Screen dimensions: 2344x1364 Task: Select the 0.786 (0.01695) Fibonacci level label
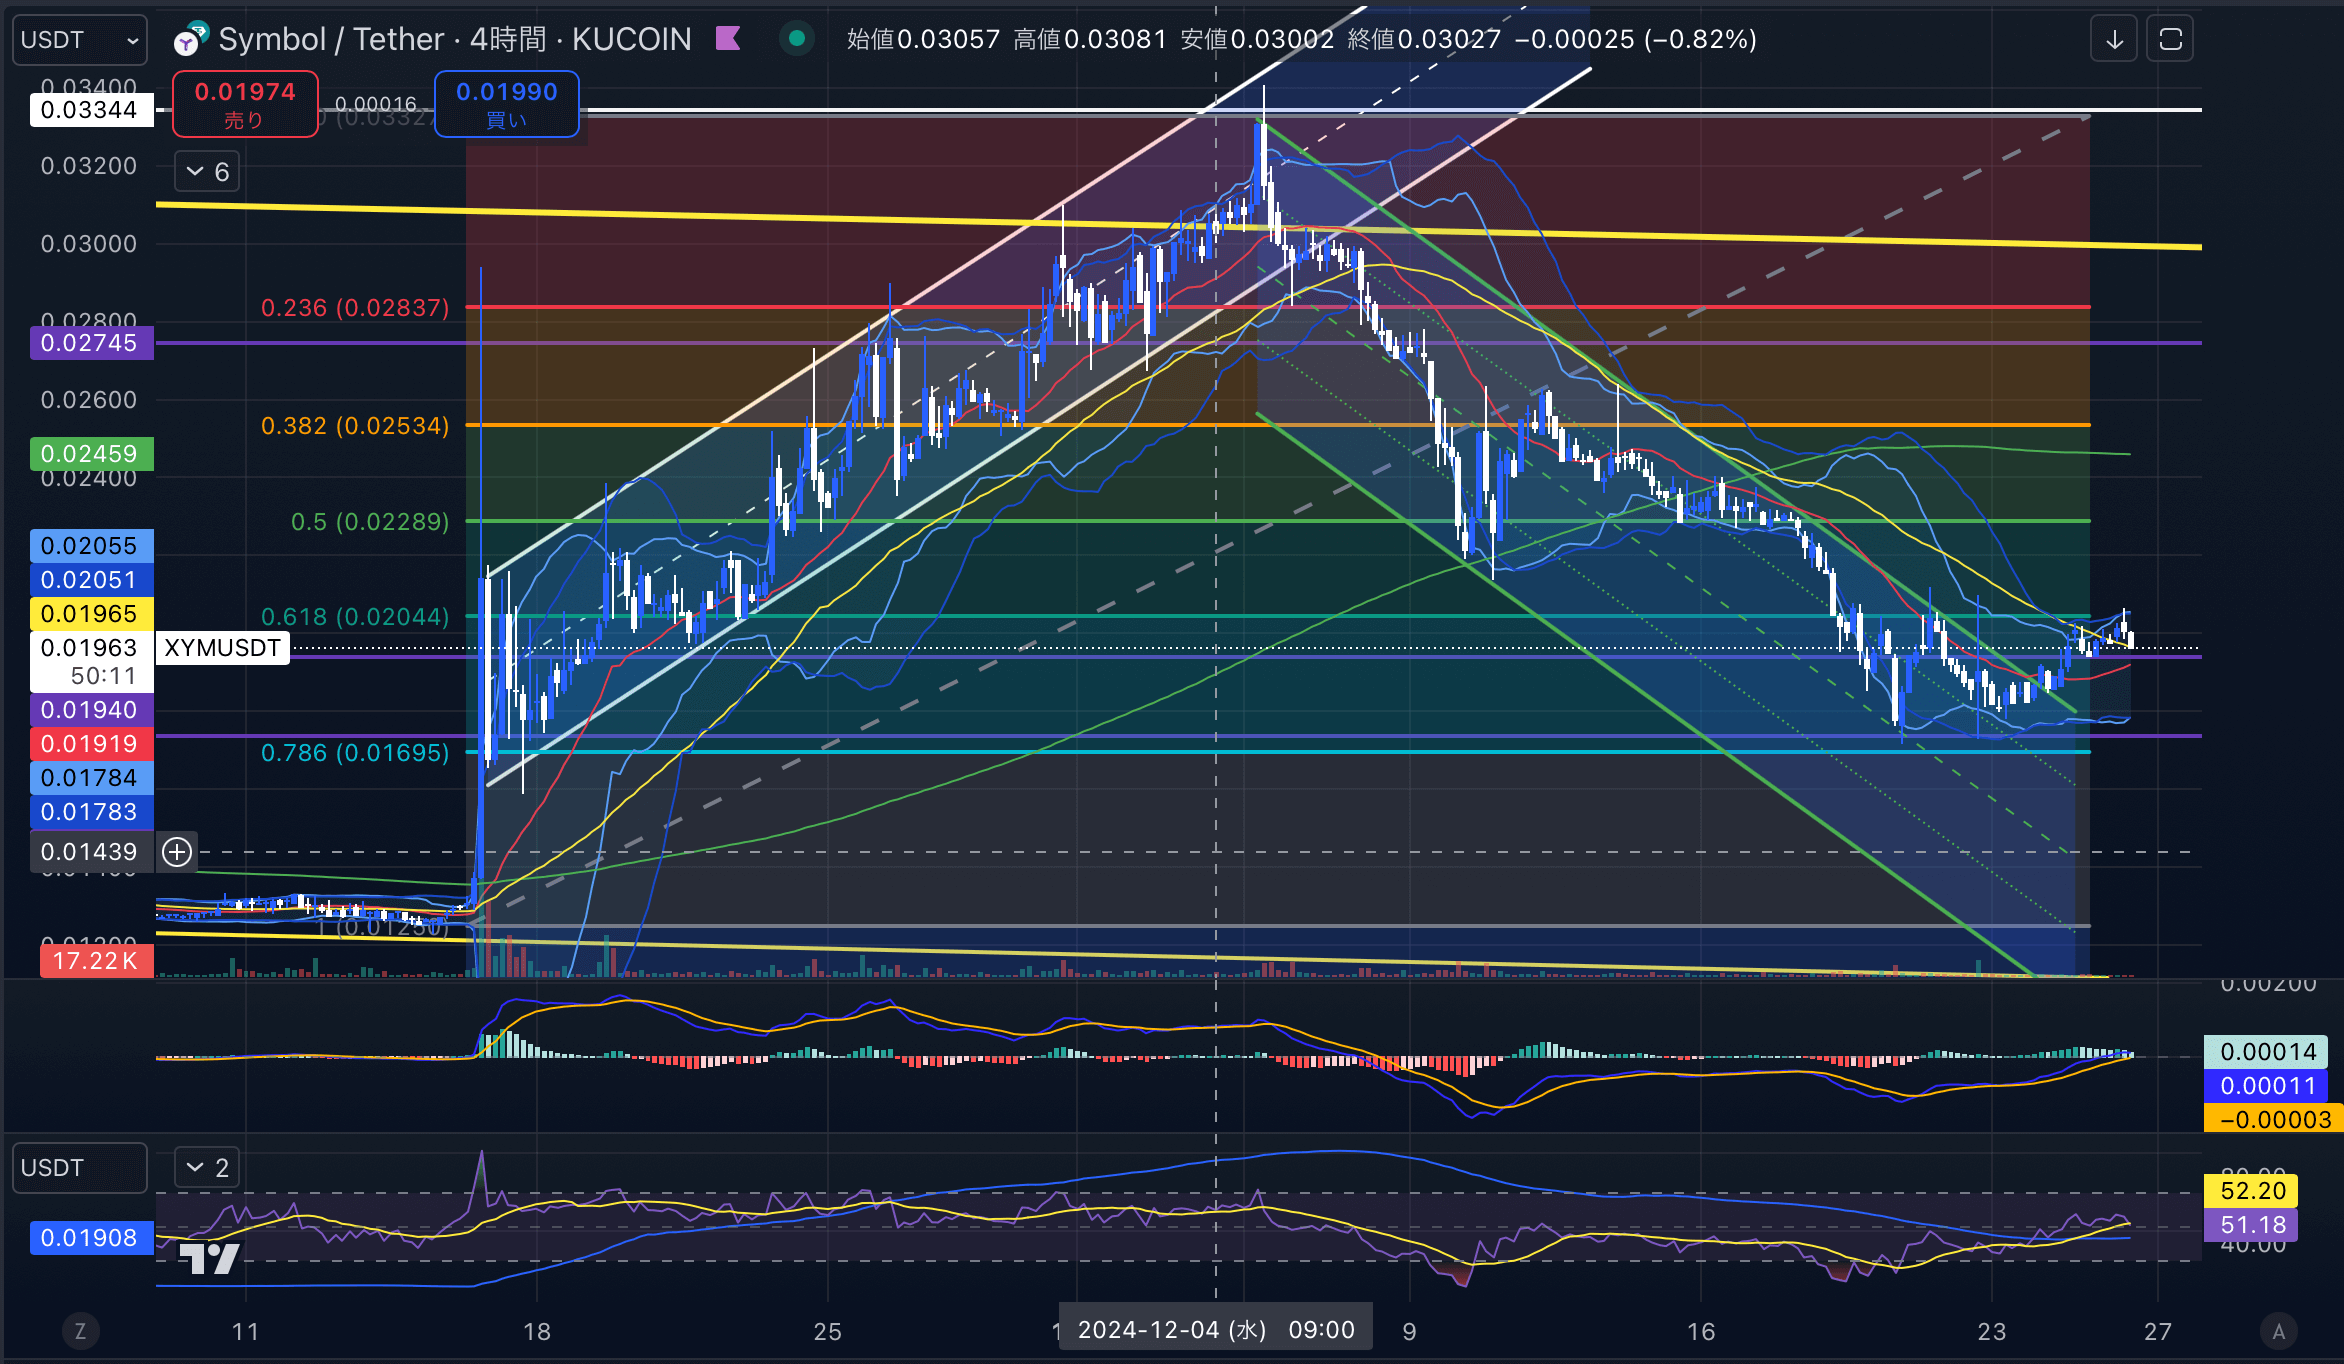pos(355,753)
